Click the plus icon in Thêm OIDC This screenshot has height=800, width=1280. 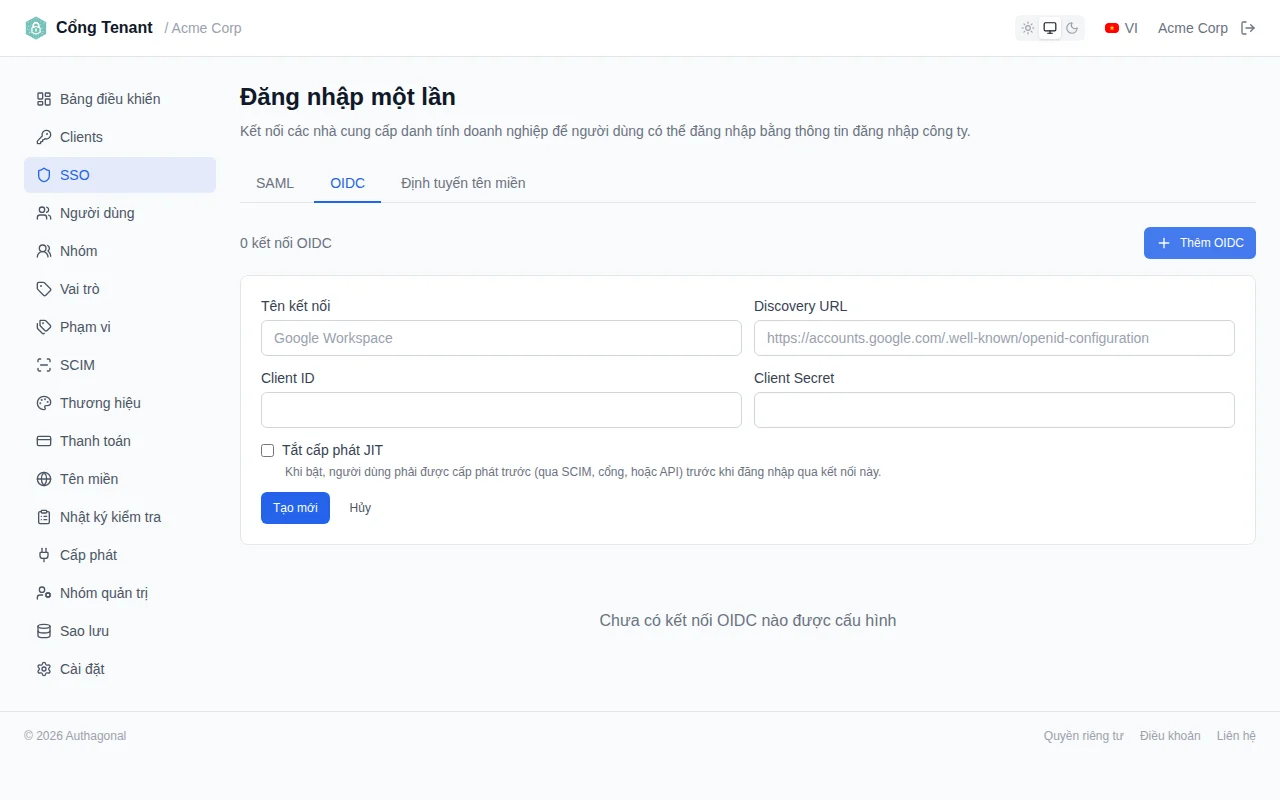coord(1164,243)
